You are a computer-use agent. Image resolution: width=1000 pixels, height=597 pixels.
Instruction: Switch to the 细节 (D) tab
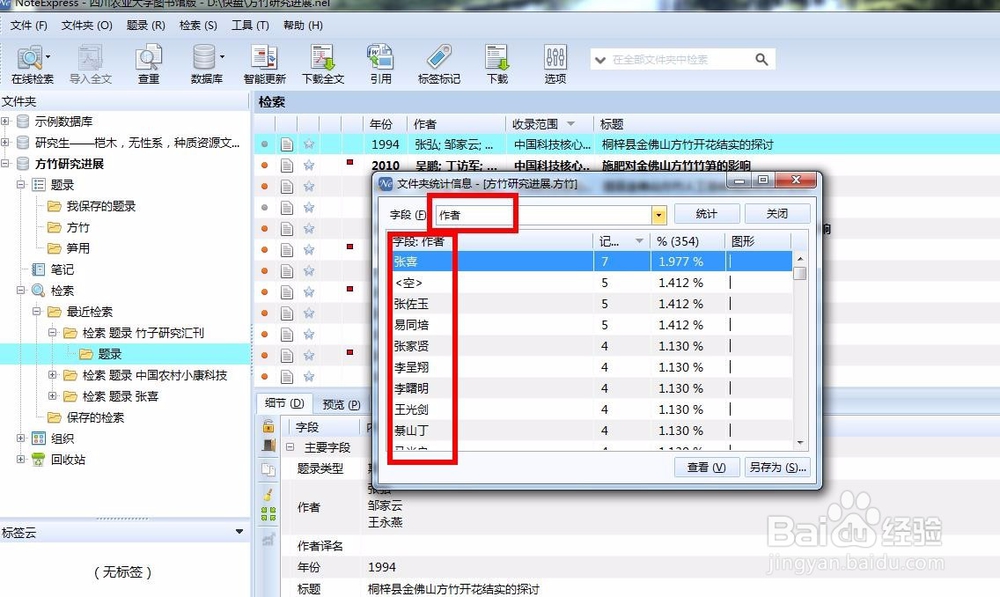coord(284,403)
